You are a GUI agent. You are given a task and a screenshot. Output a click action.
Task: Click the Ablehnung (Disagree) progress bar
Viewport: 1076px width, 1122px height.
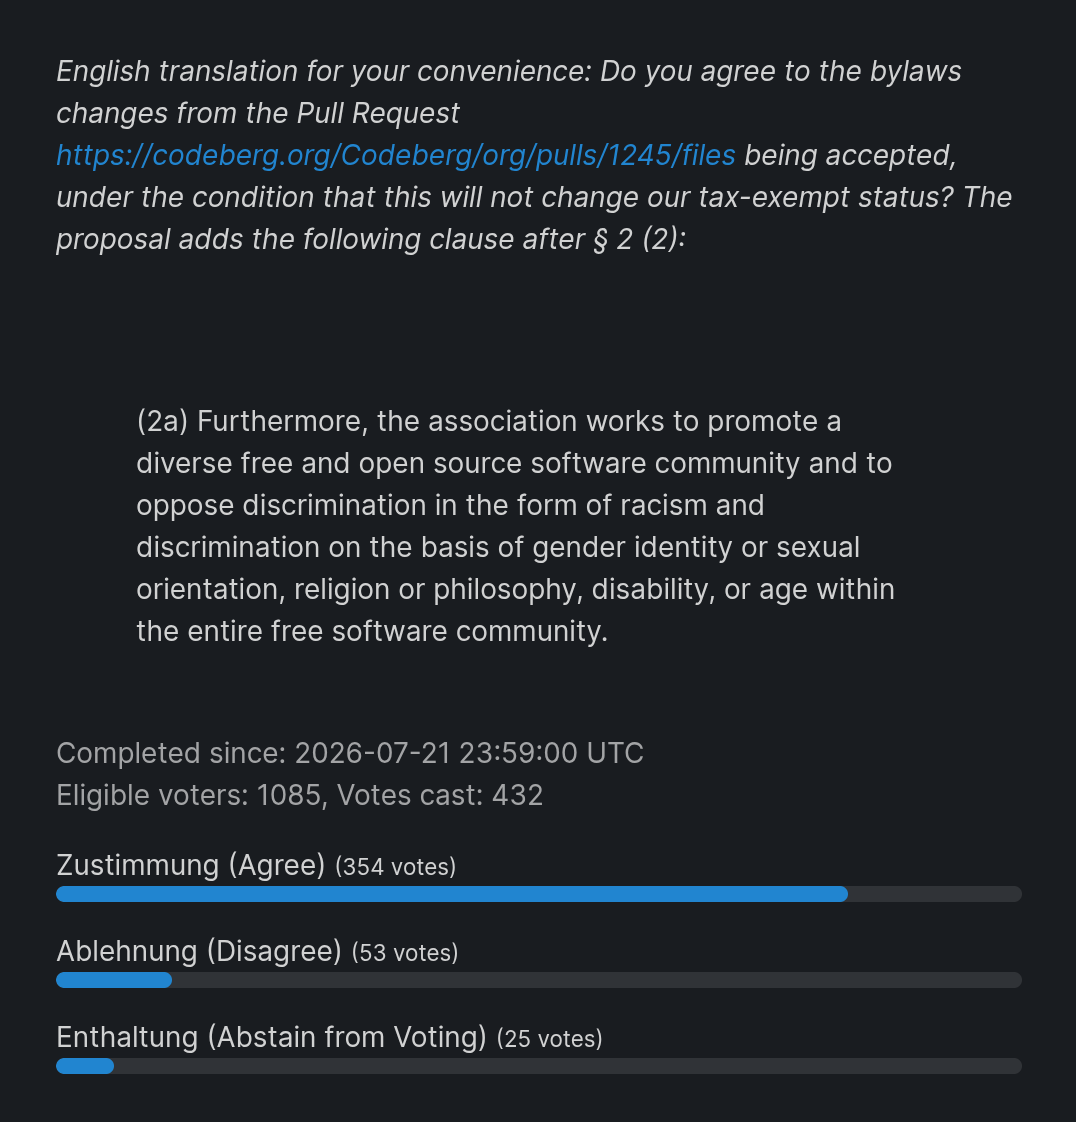tap(539, 980)
